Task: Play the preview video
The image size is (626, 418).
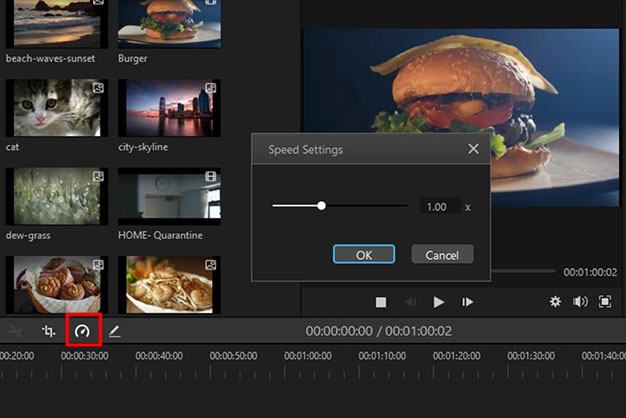Action: pos(439,302)
